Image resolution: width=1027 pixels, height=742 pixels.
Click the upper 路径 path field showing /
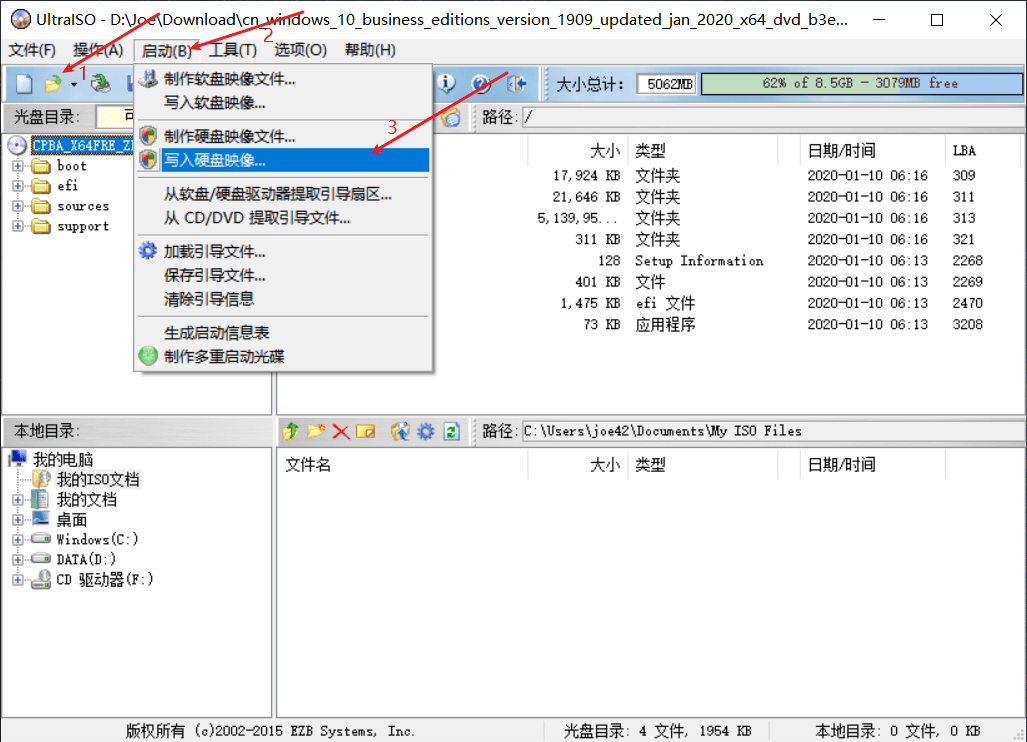coord(773,117)
